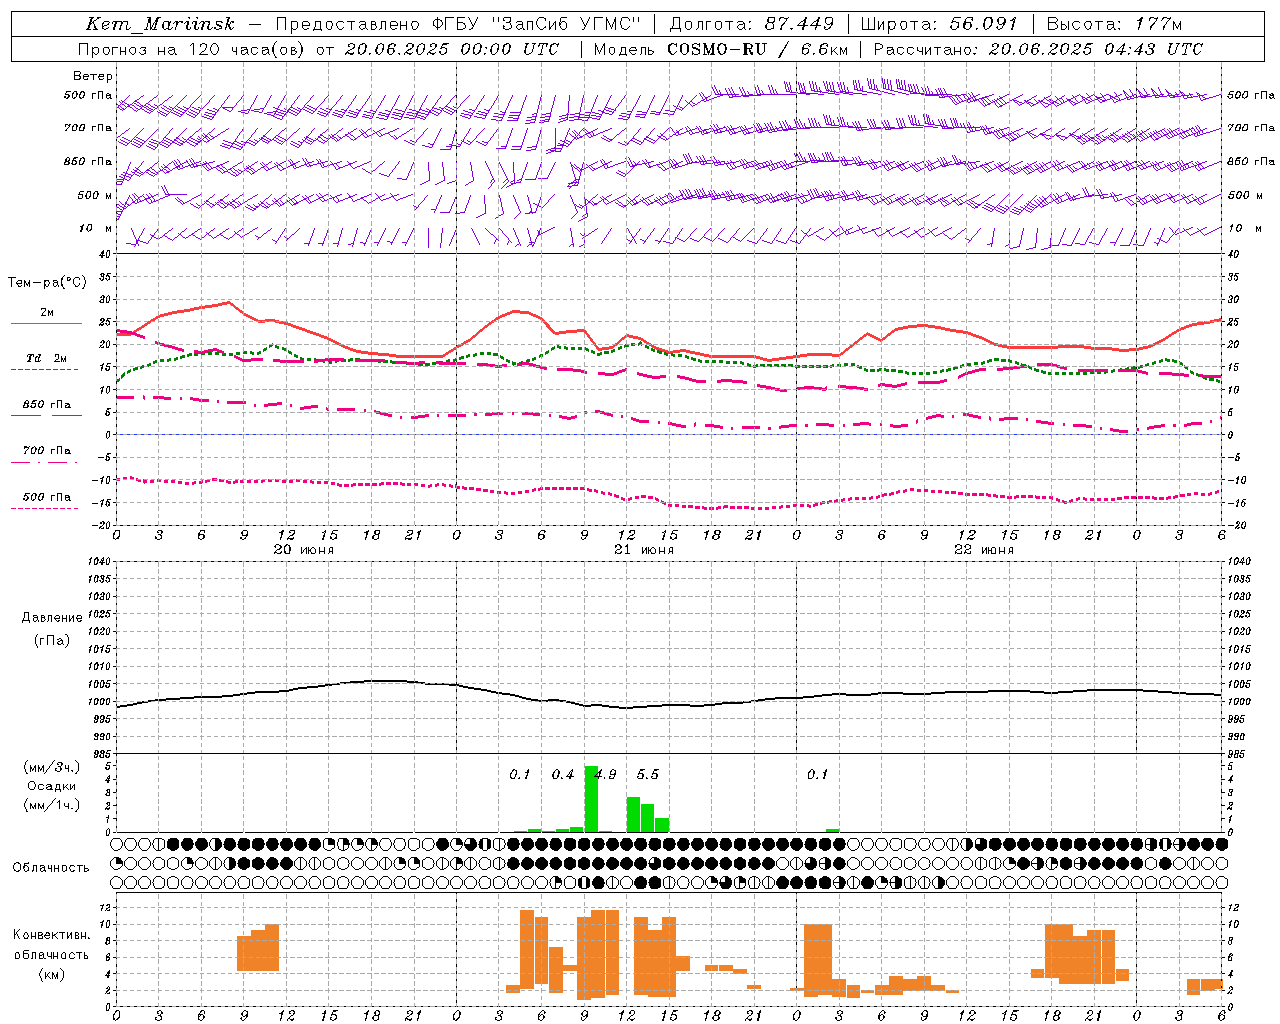Image resolution: width=1280 pixels, height=1024 pixels.
Task: Click the date label 21 июня
Action: point(644,550)
